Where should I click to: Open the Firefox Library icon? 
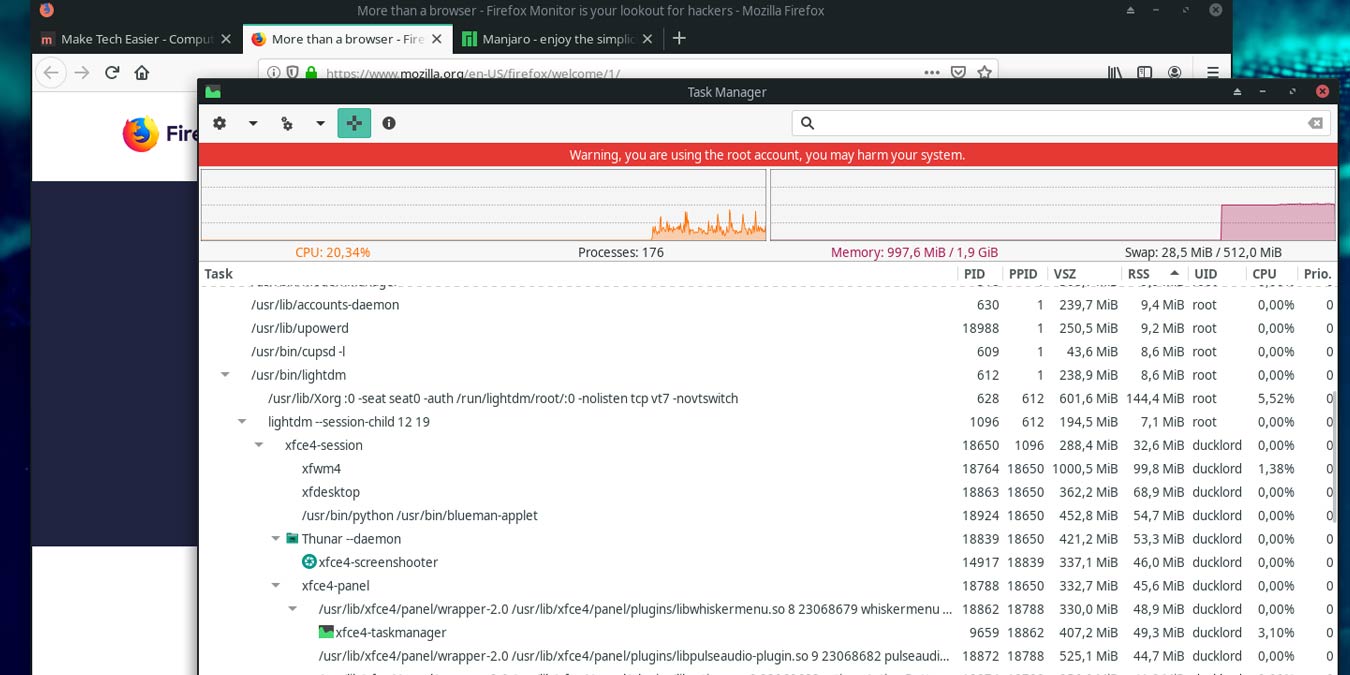point(1113,72)
